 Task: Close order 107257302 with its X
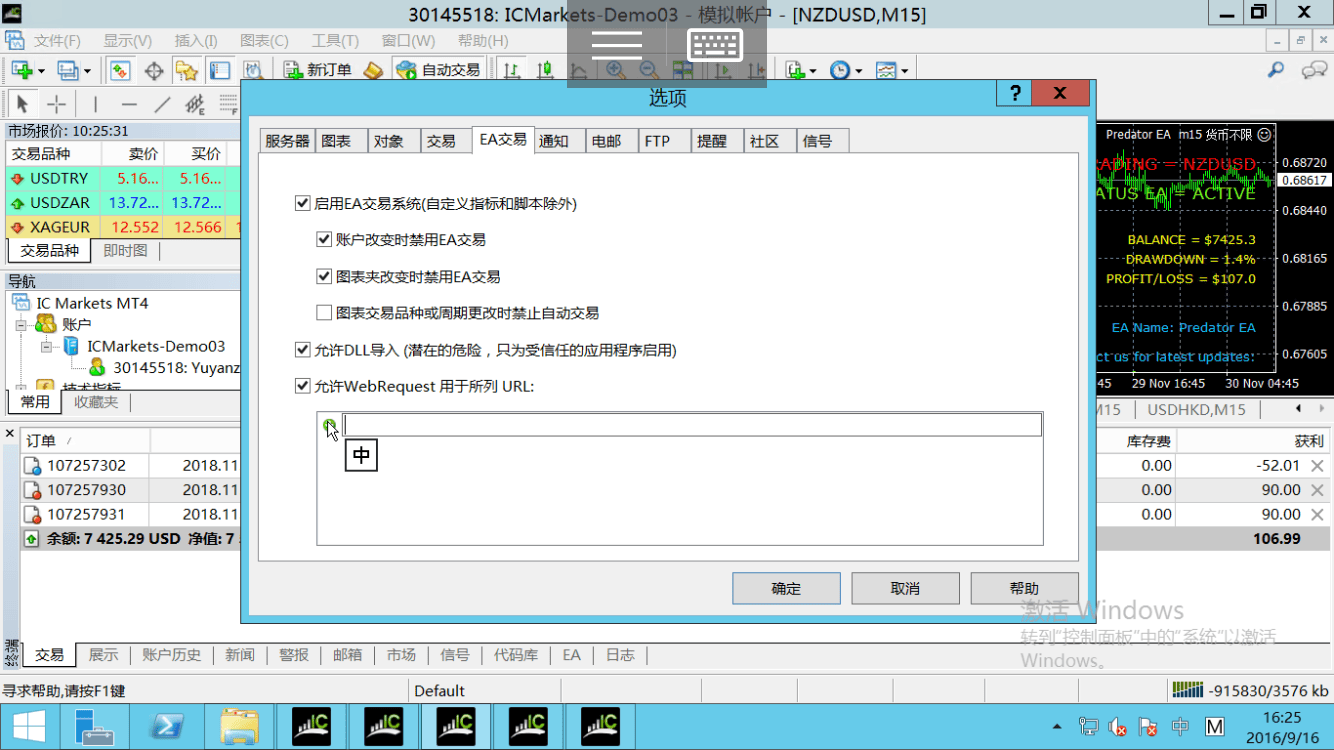(x=1318, y=466)
